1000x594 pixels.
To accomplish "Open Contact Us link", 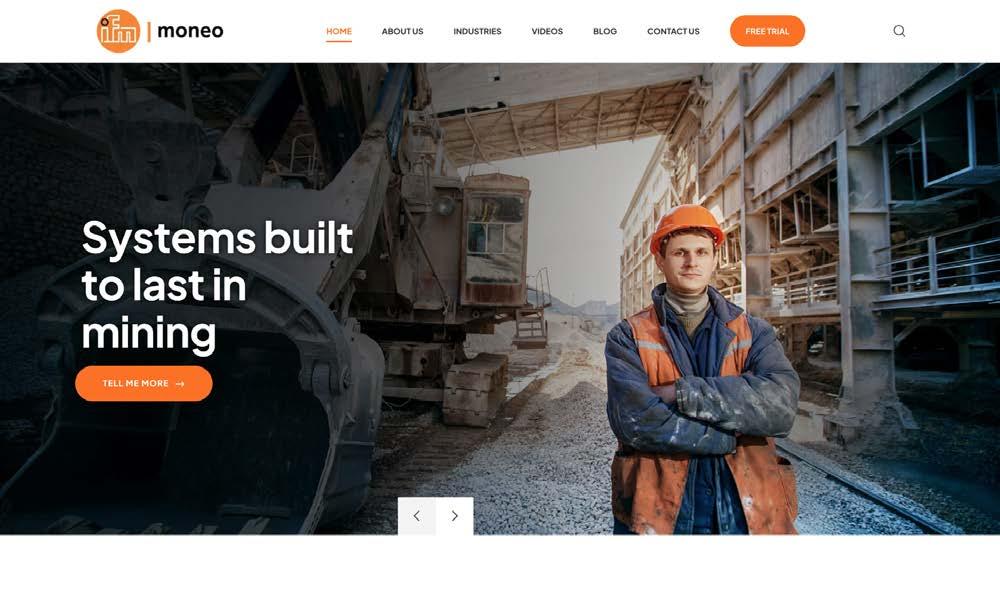I will [673, 31].
